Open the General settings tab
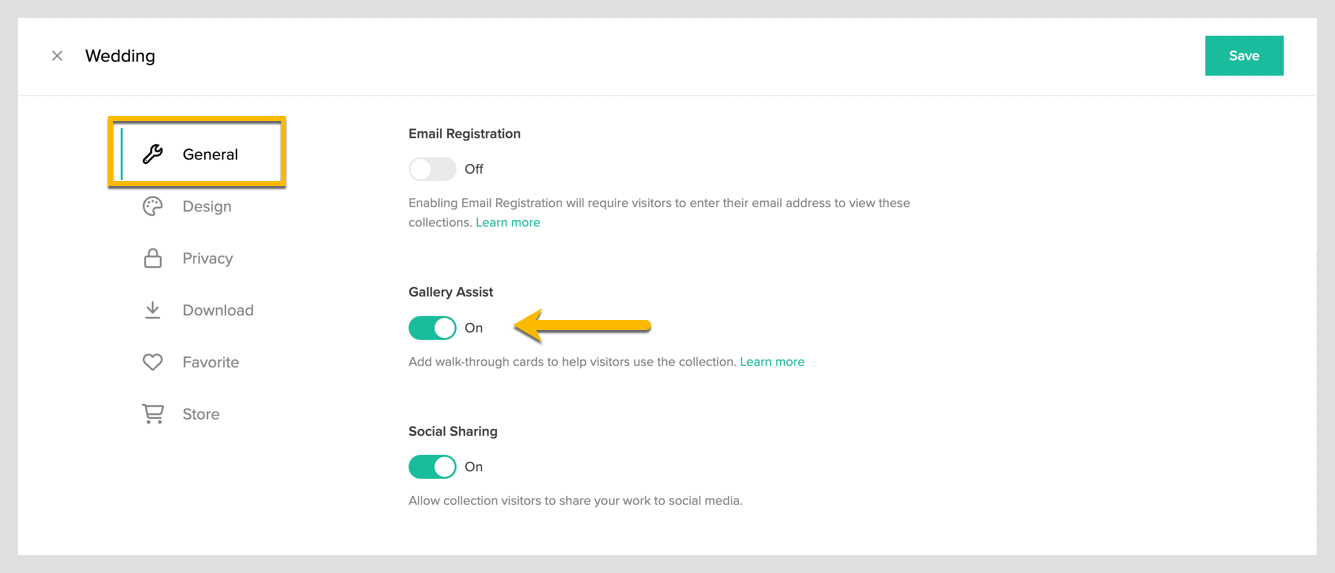The width and height of the screenshot is (1335, 573). [x=210, y=154]
